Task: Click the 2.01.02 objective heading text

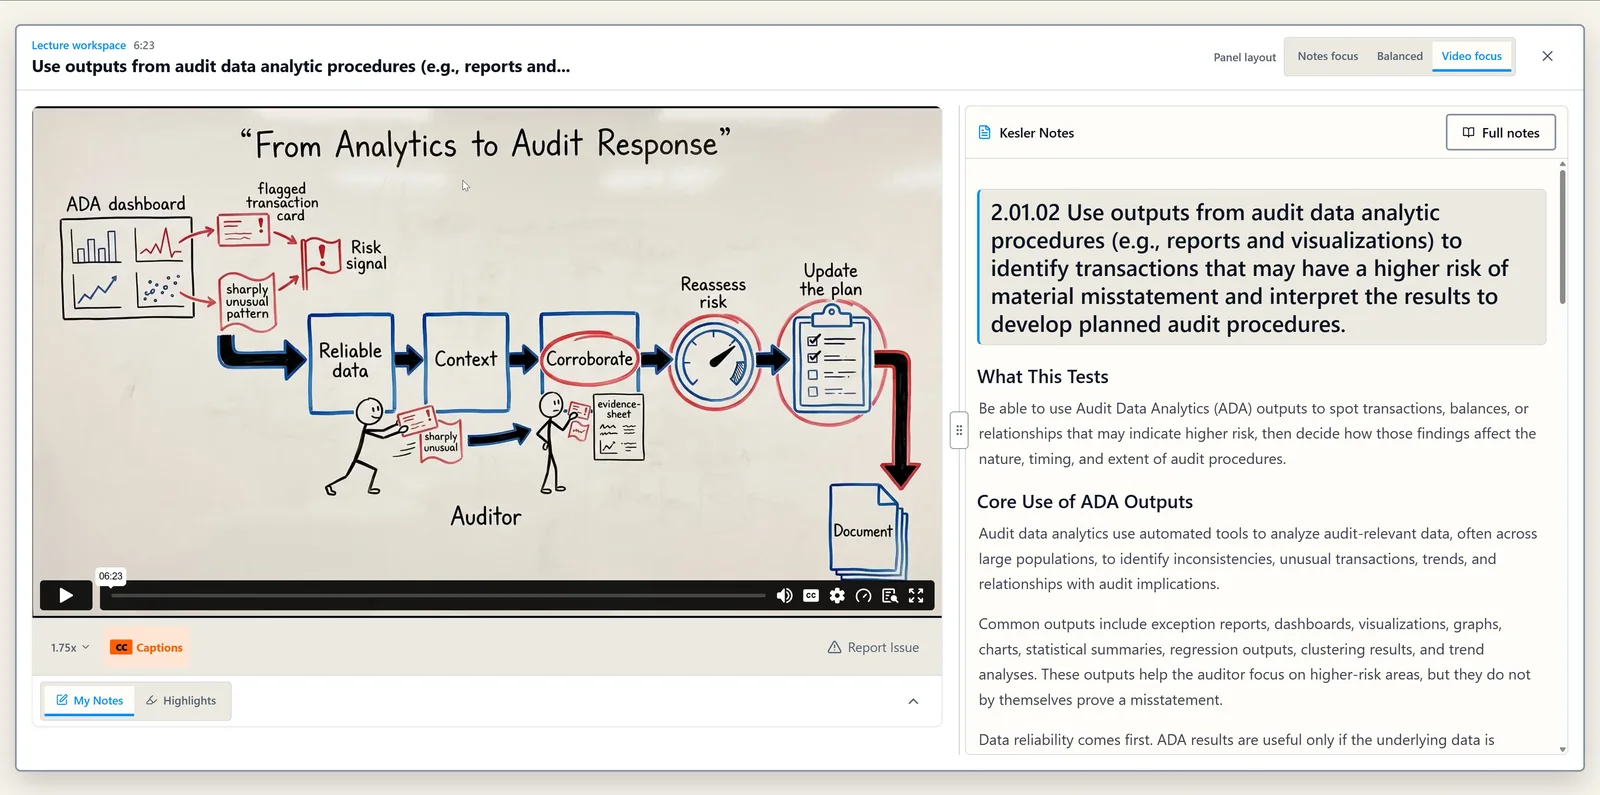Action: 1250,268
